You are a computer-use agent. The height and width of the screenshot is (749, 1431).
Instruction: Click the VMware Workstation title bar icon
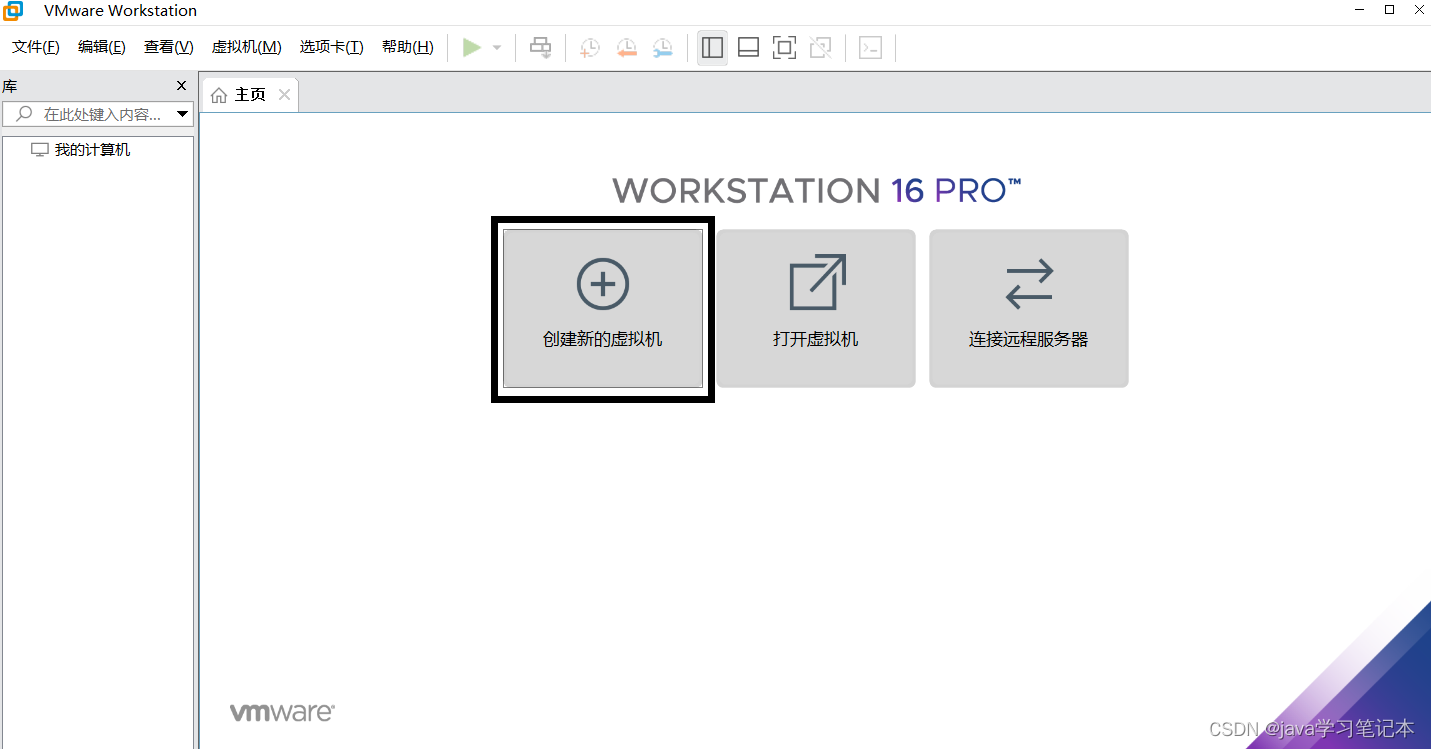pyautogui.click(x=12, y=11)
